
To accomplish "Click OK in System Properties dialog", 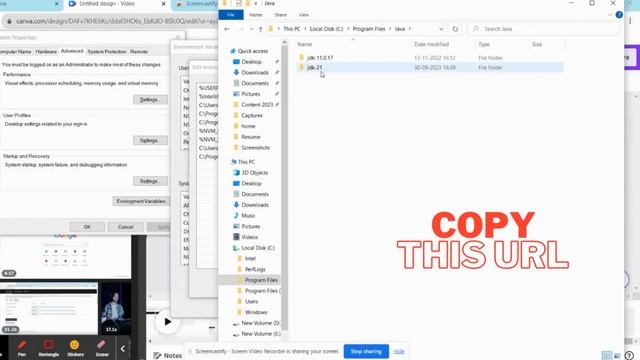I will [87, 227].
